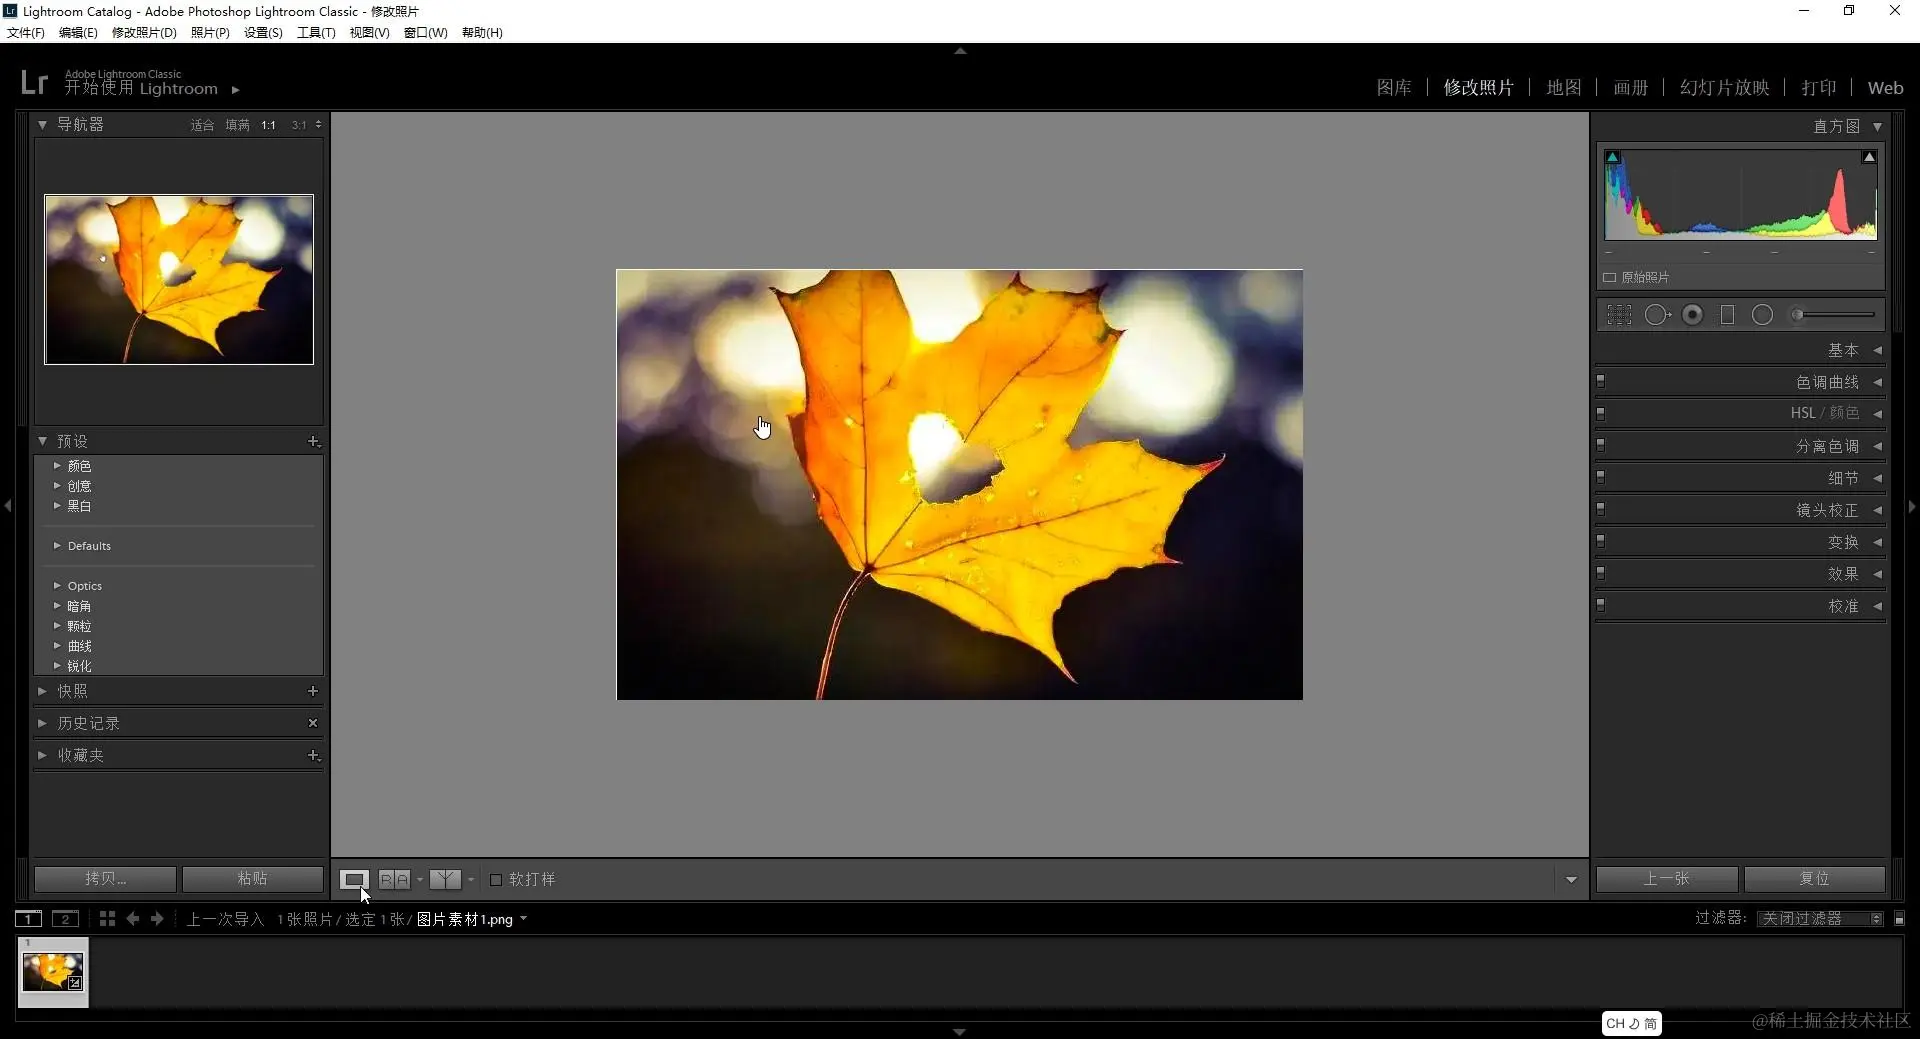Click the 上一张 previous settings button
Image resolution: width=1920 pixels, height=1039 pixels.
(1667, 879)
